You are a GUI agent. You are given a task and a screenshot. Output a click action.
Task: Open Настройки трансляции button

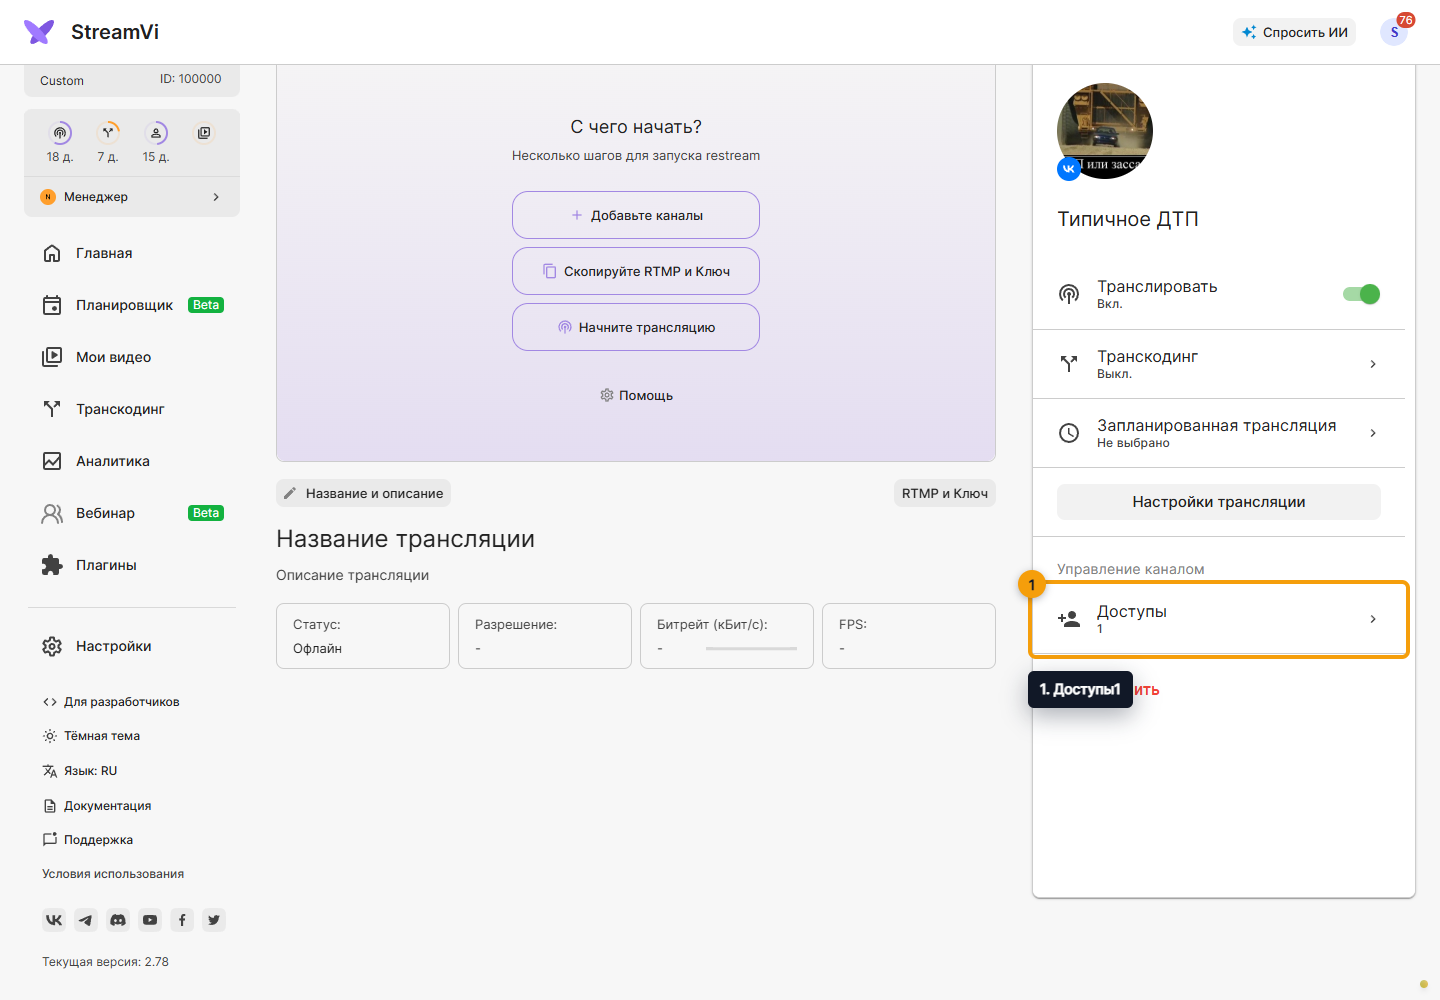pos(1219,502)
